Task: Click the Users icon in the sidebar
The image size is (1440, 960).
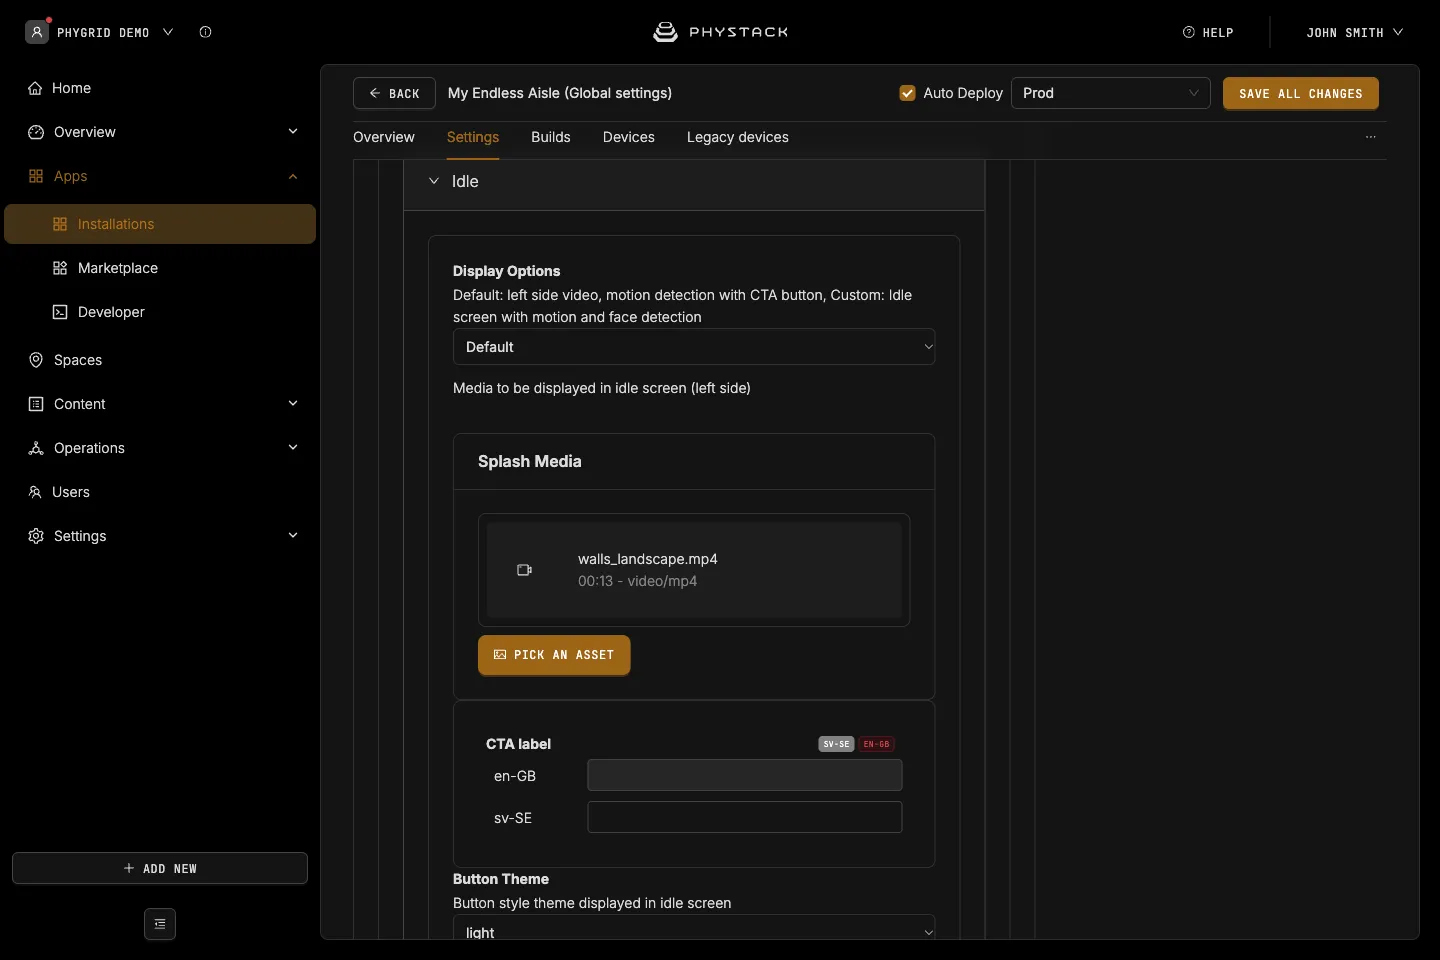Action: coord(35,492)
